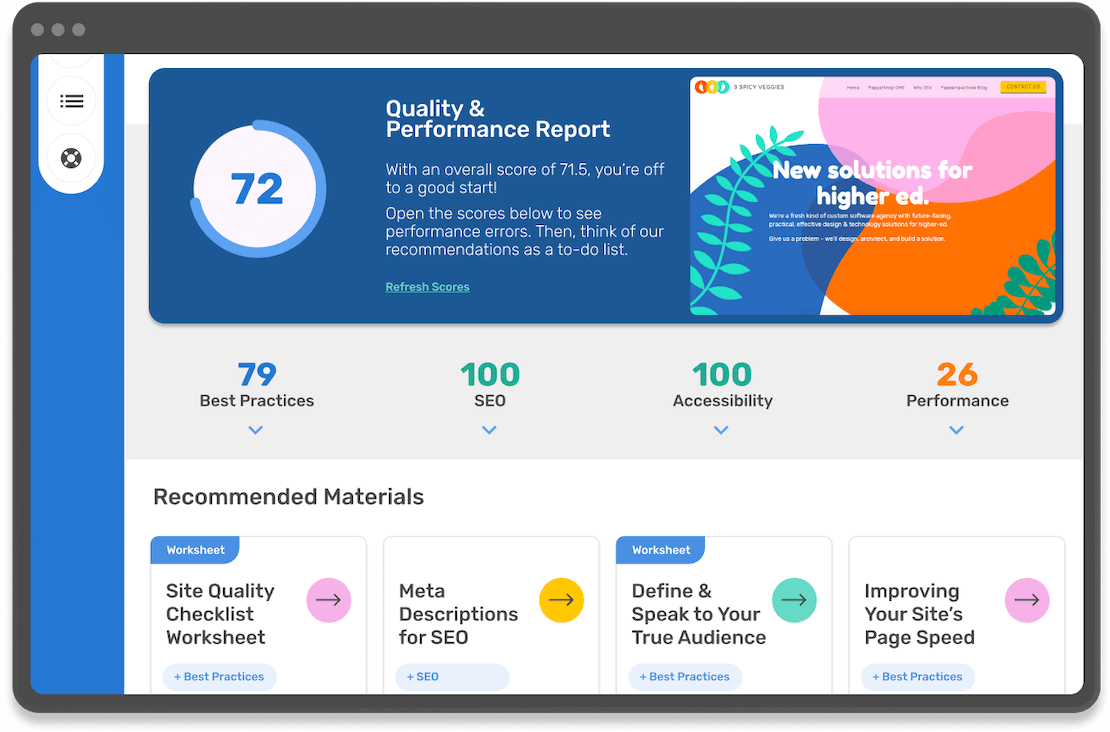Expand the Best Practices score details

[256, 430]
